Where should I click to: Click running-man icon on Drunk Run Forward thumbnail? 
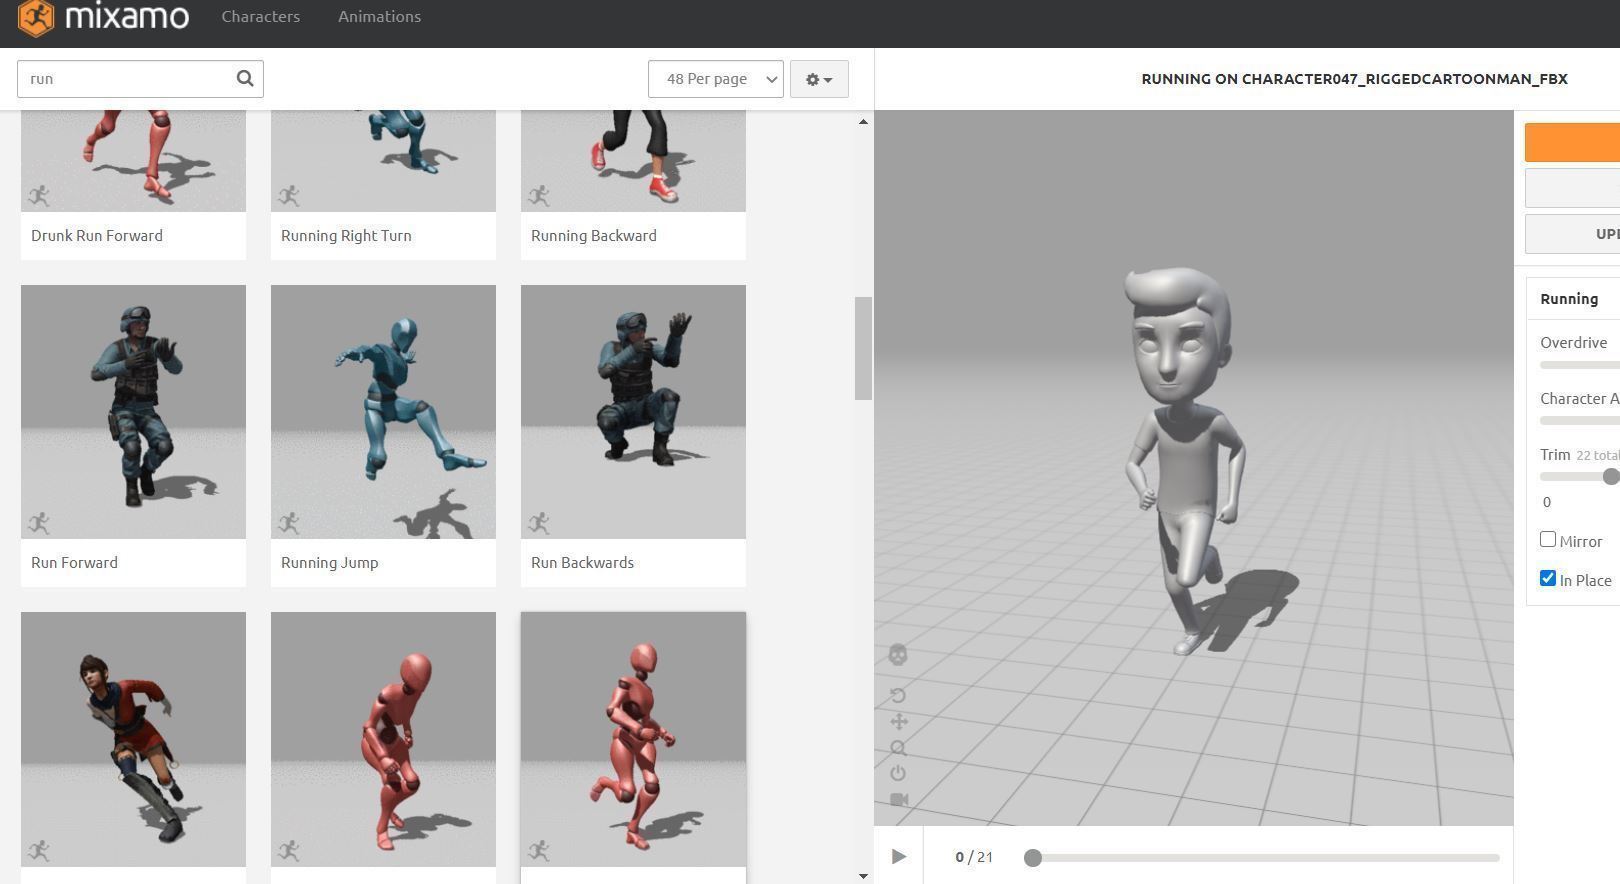[39, 195]
